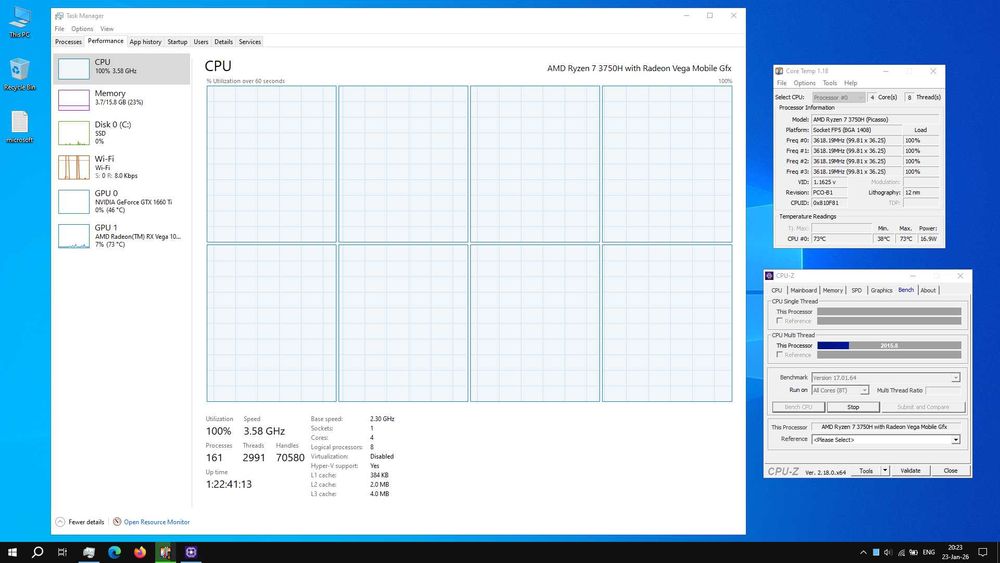Show hidden system tray icons

click(863, 552)
